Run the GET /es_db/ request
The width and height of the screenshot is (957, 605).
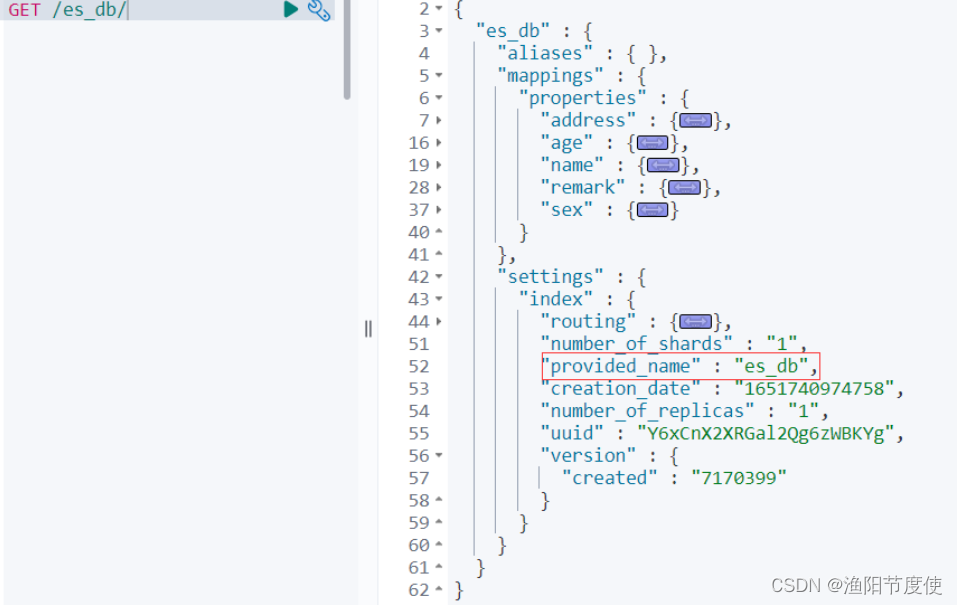[x=291, y=9]
